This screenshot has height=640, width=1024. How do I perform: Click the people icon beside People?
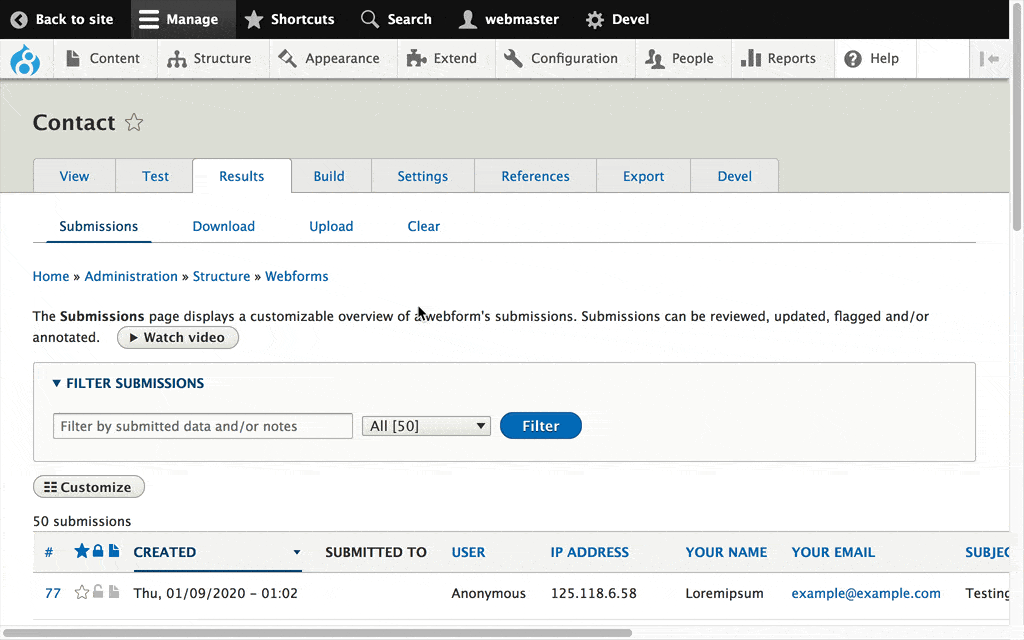click(x=654, y=59)
